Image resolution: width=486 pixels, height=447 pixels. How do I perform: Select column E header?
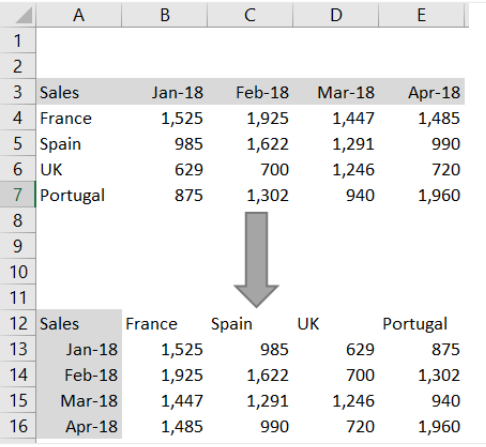pyautogui.click(x=421, y=15)
